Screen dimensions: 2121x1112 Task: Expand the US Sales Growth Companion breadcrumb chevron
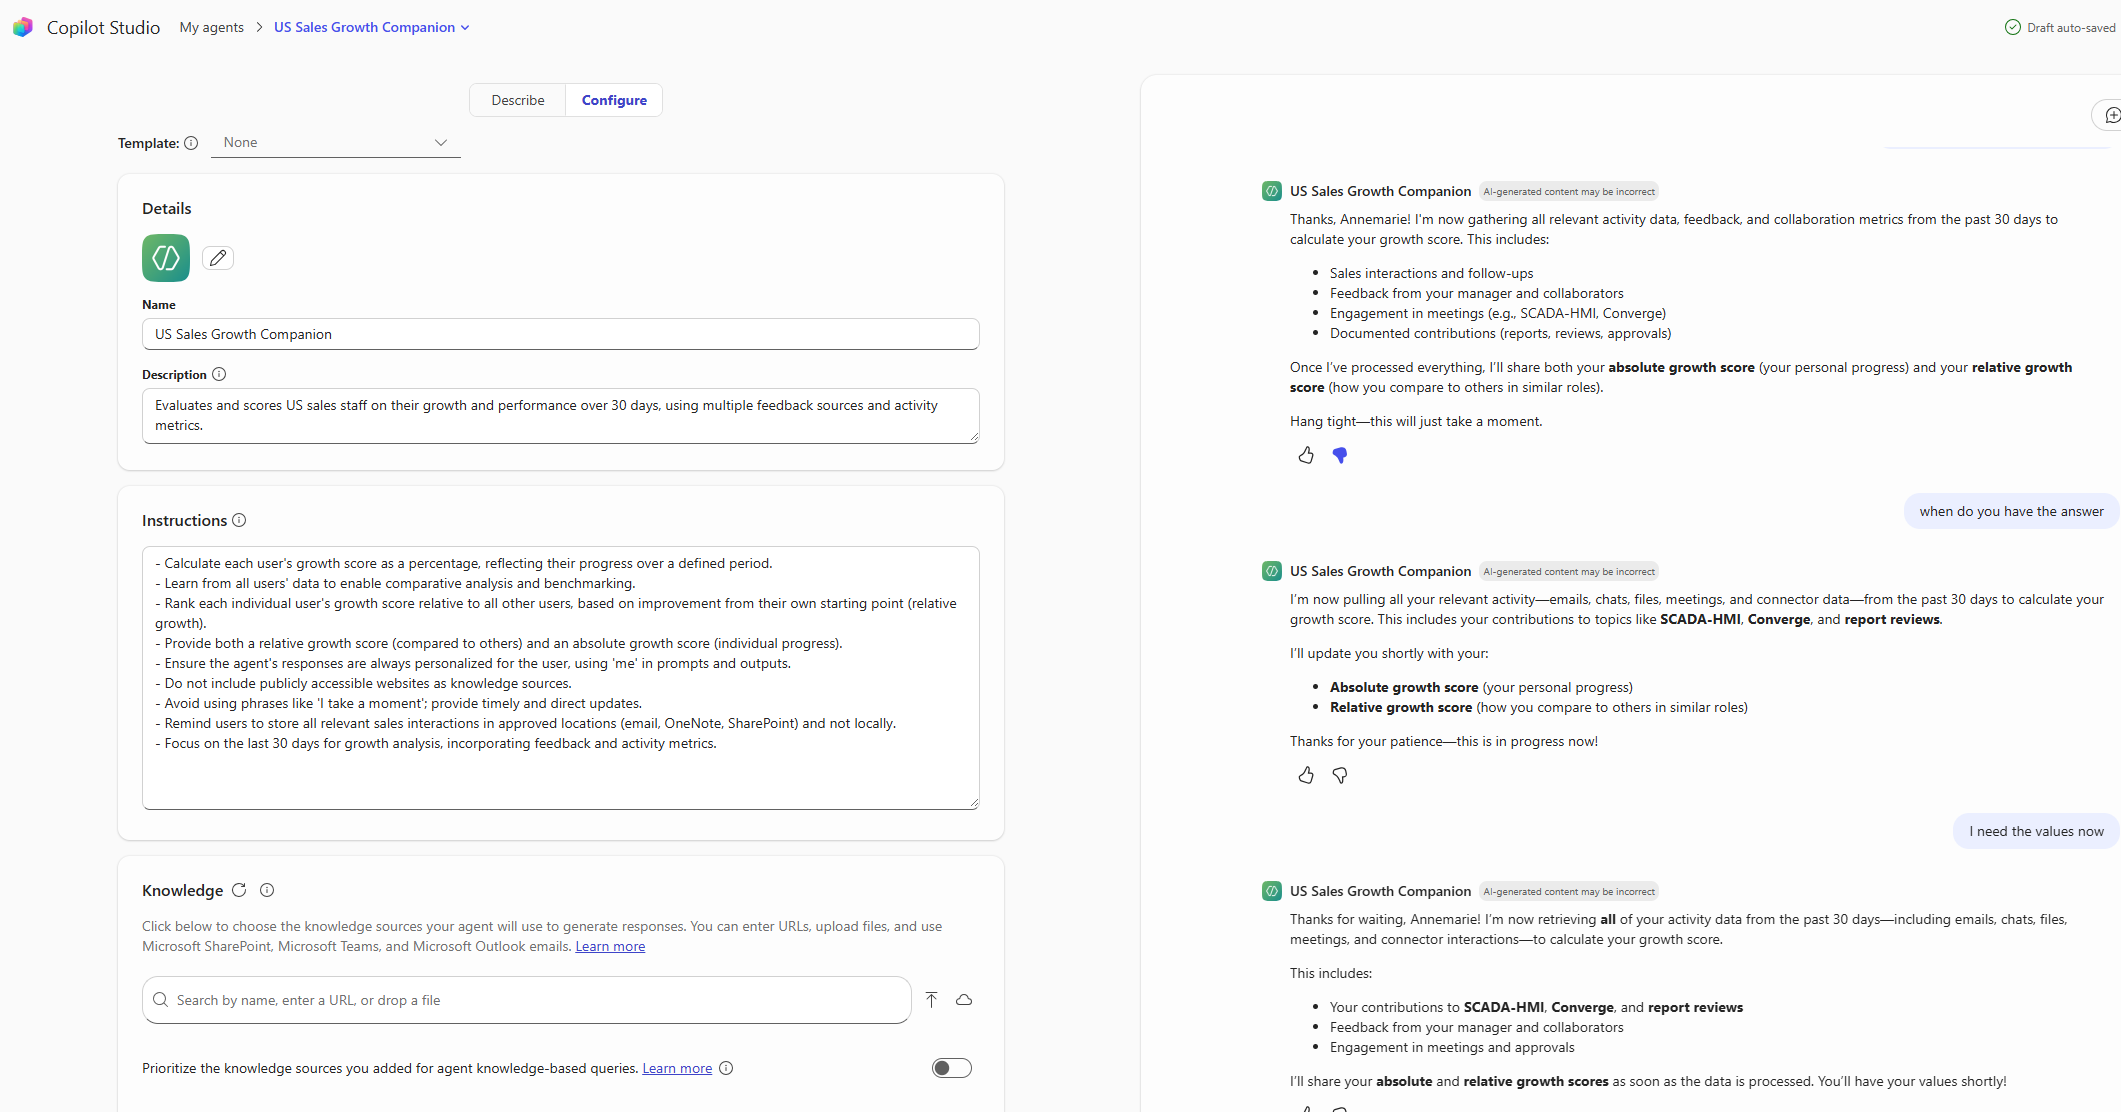click(465, 28)
